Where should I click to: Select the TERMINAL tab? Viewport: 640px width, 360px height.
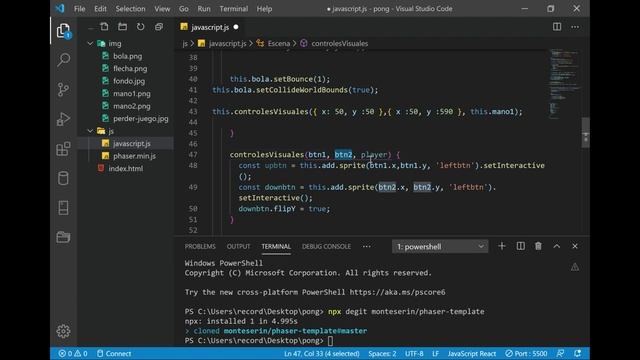pos(276,246)
